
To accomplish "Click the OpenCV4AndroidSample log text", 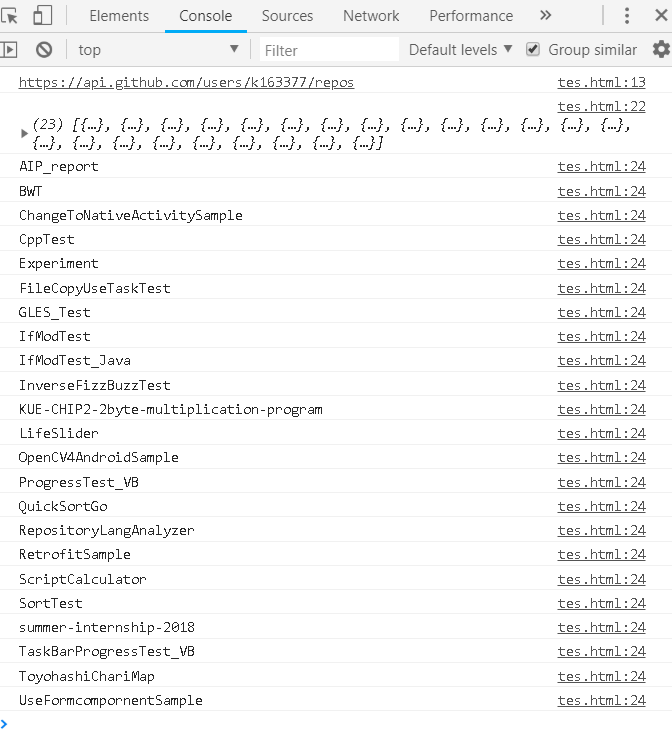I will click(x=99, y=457).
